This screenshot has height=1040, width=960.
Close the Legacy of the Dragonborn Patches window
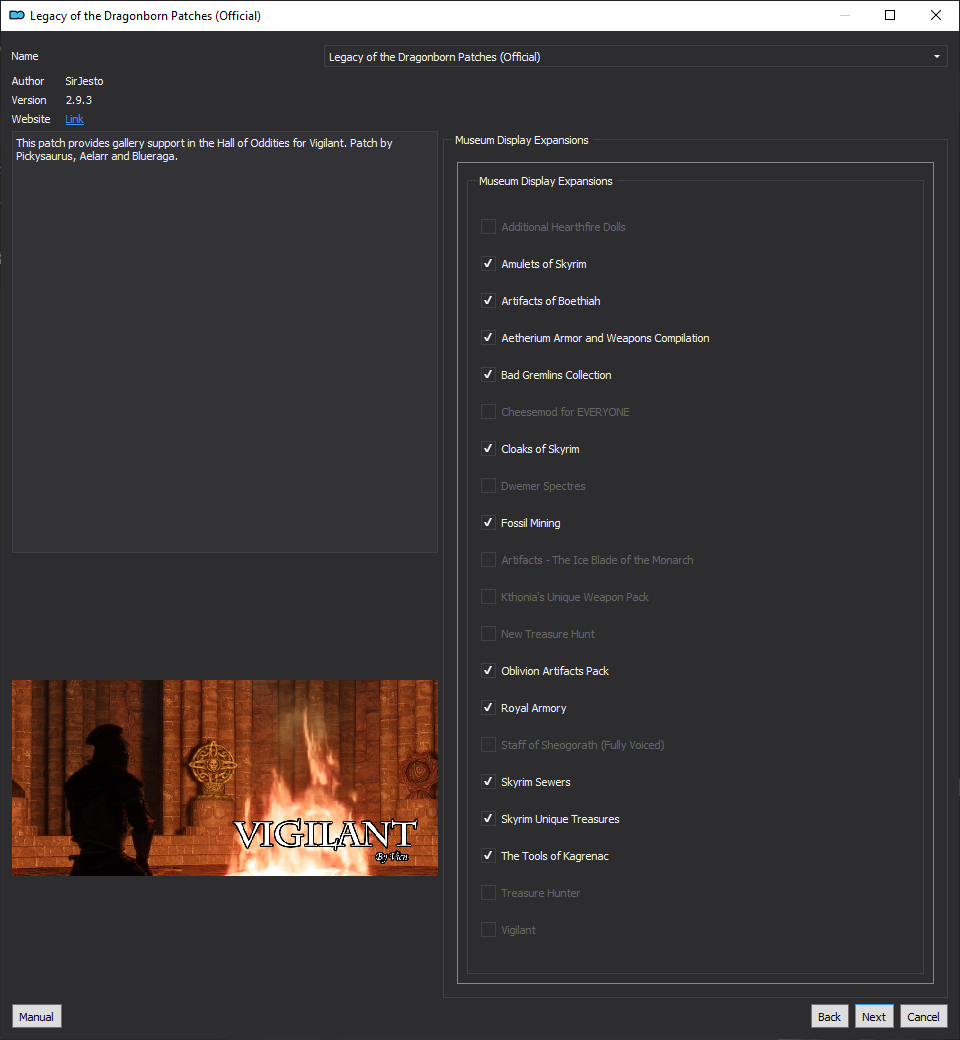pos(936,15)
